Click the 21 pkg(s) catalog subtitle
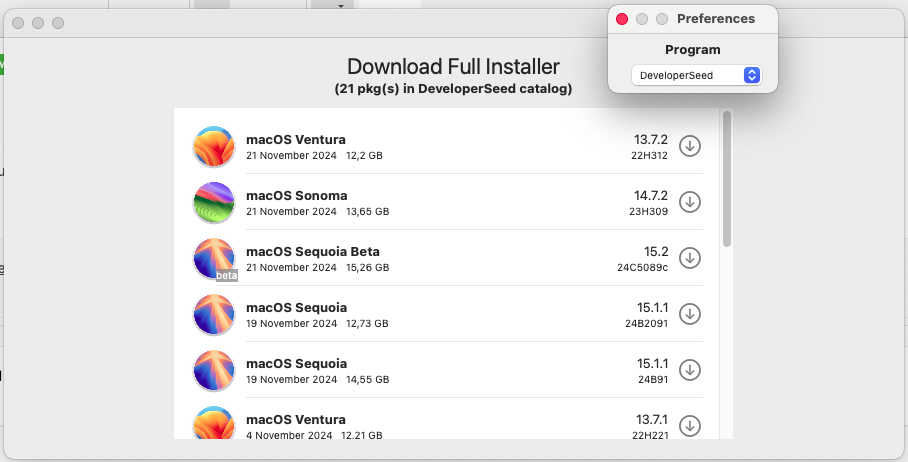908x462 pixels. [453, 89]
